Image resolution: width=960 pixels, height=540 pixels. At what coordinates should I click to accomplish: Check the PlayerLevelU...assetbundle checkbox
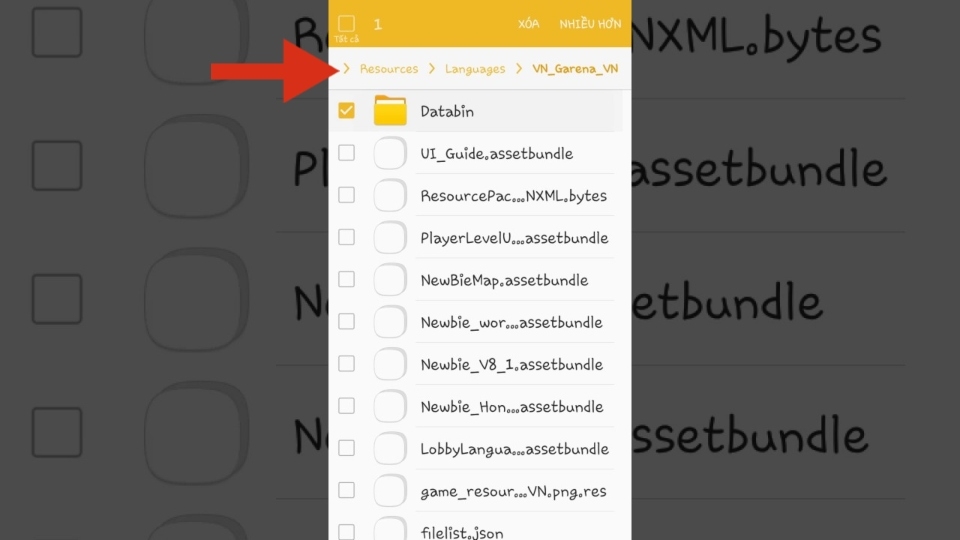pos(347,238)
